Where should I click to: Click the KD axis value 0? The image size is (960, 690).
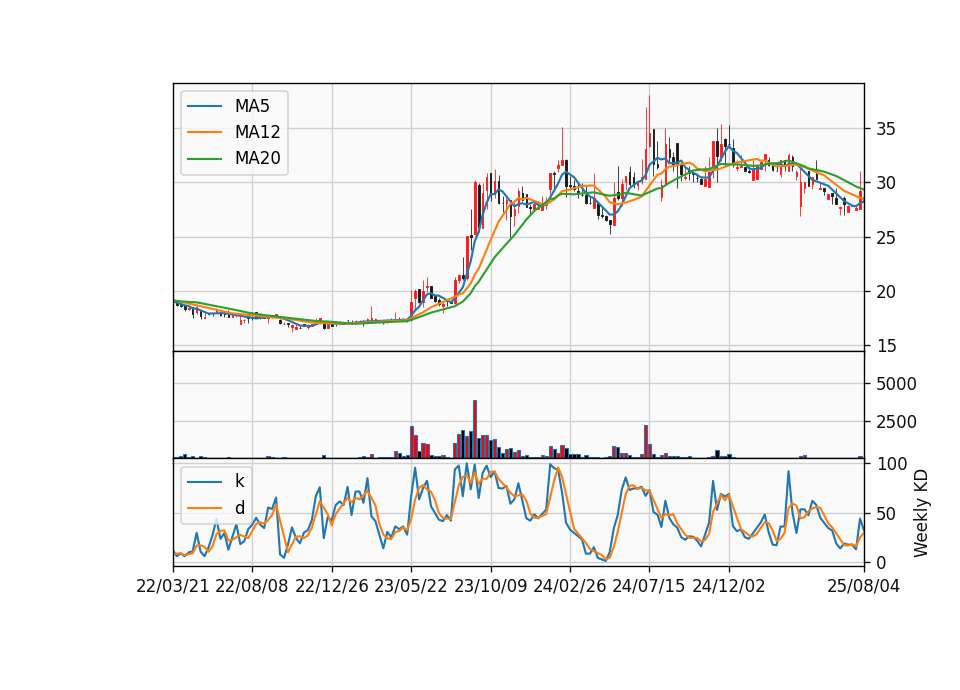point(881,562)
